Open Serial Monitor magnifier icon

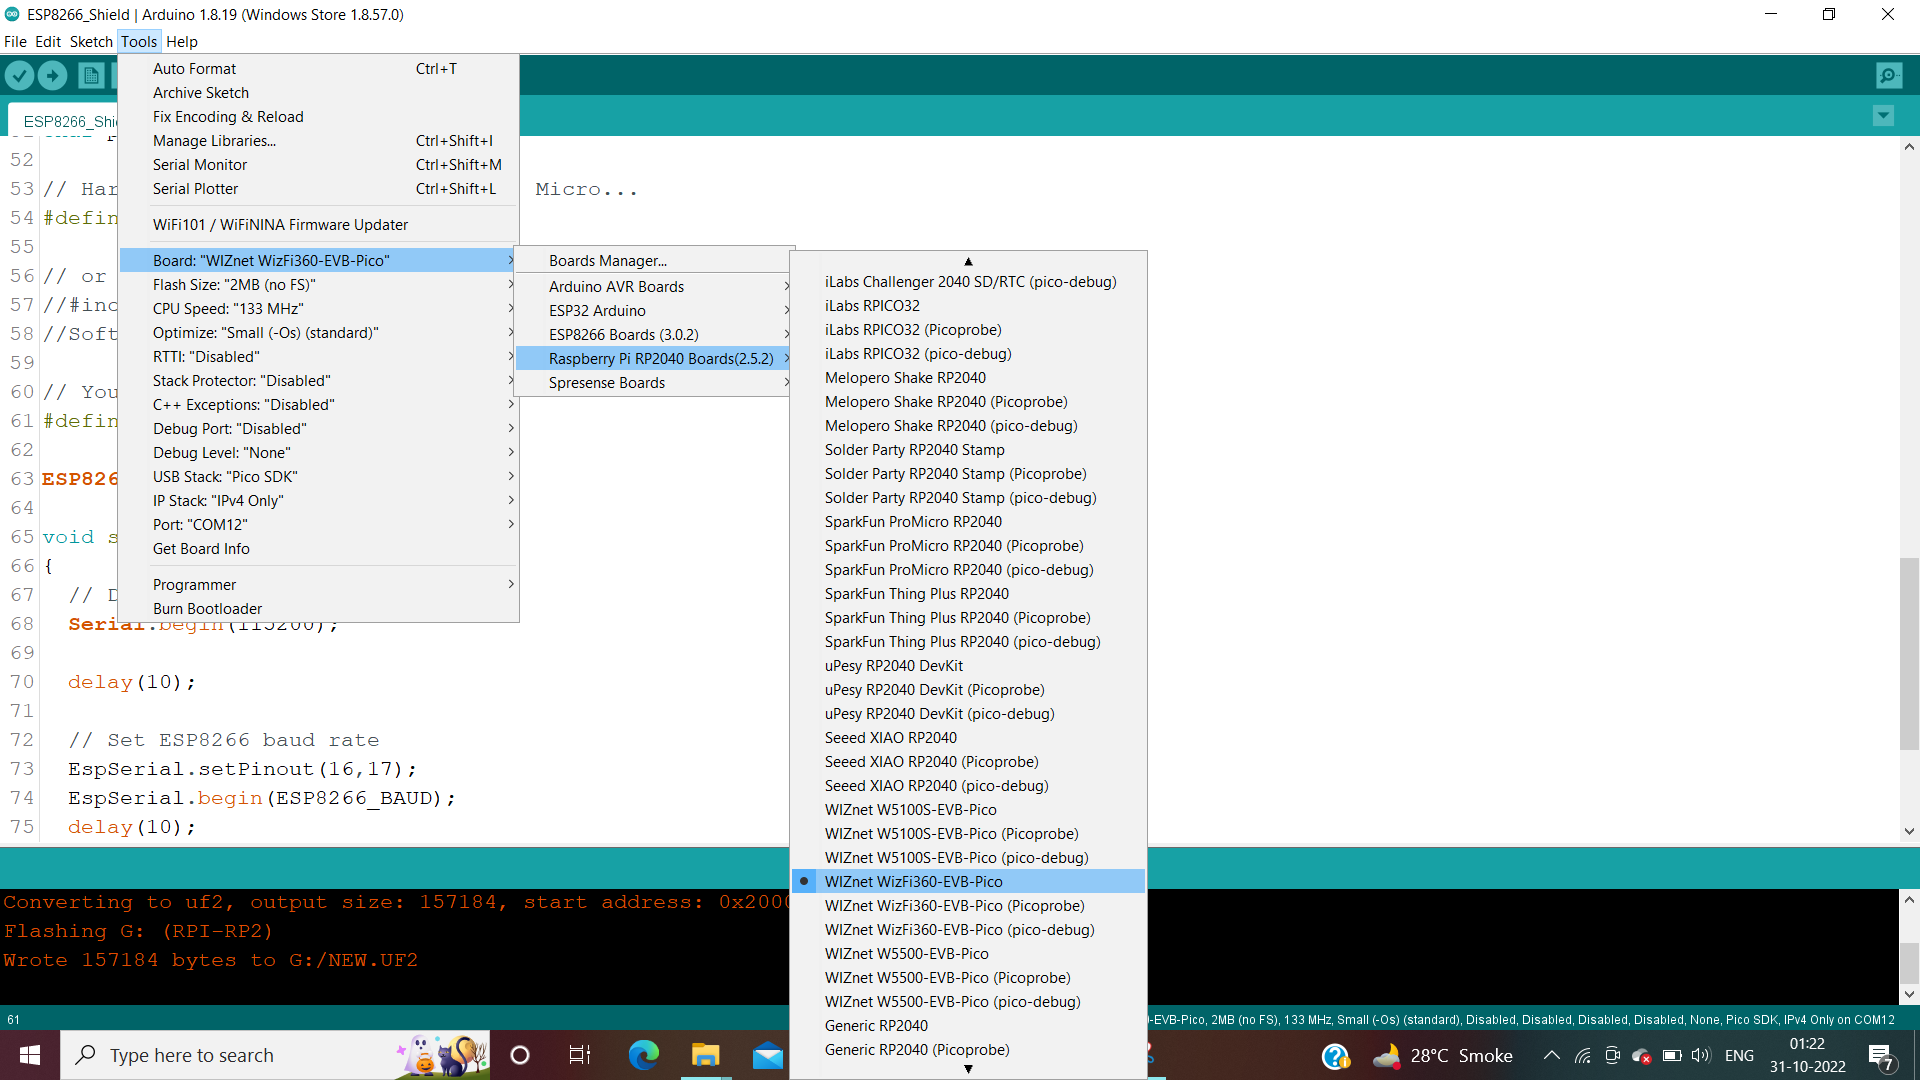1889,75
